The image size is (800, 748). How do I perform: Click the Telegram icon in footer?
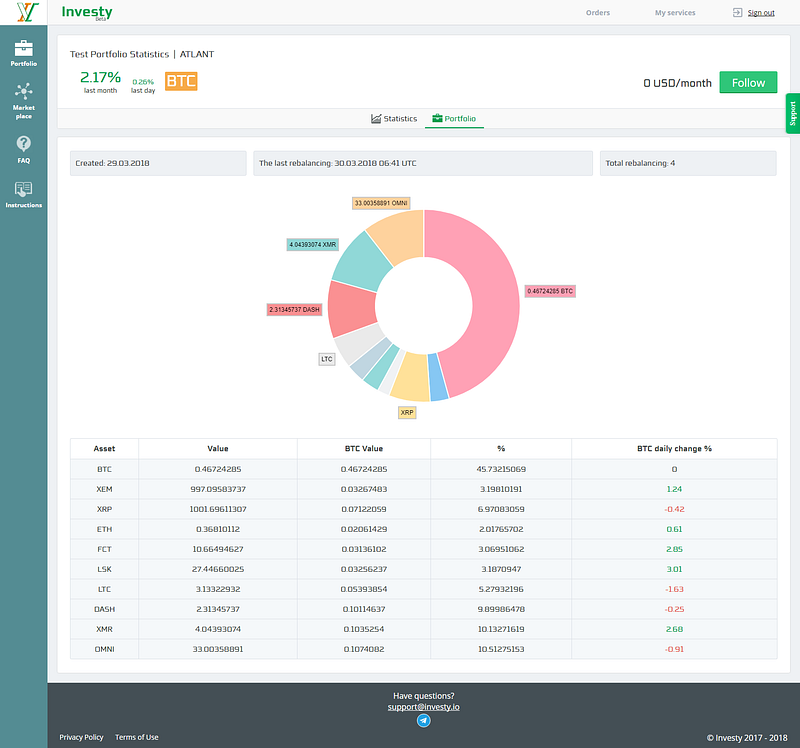tap(423, 720)
